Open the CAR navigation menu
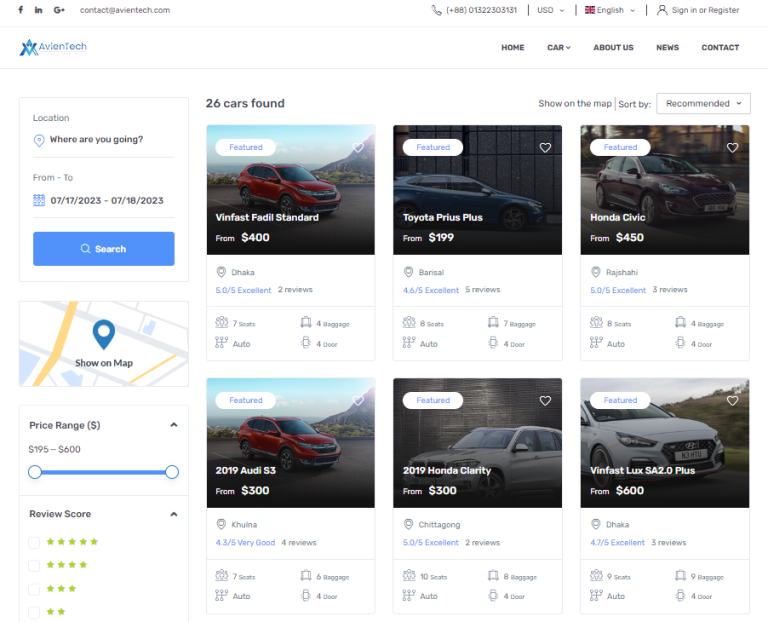Screen dimensions: 768x622 [x=559, y=47]
